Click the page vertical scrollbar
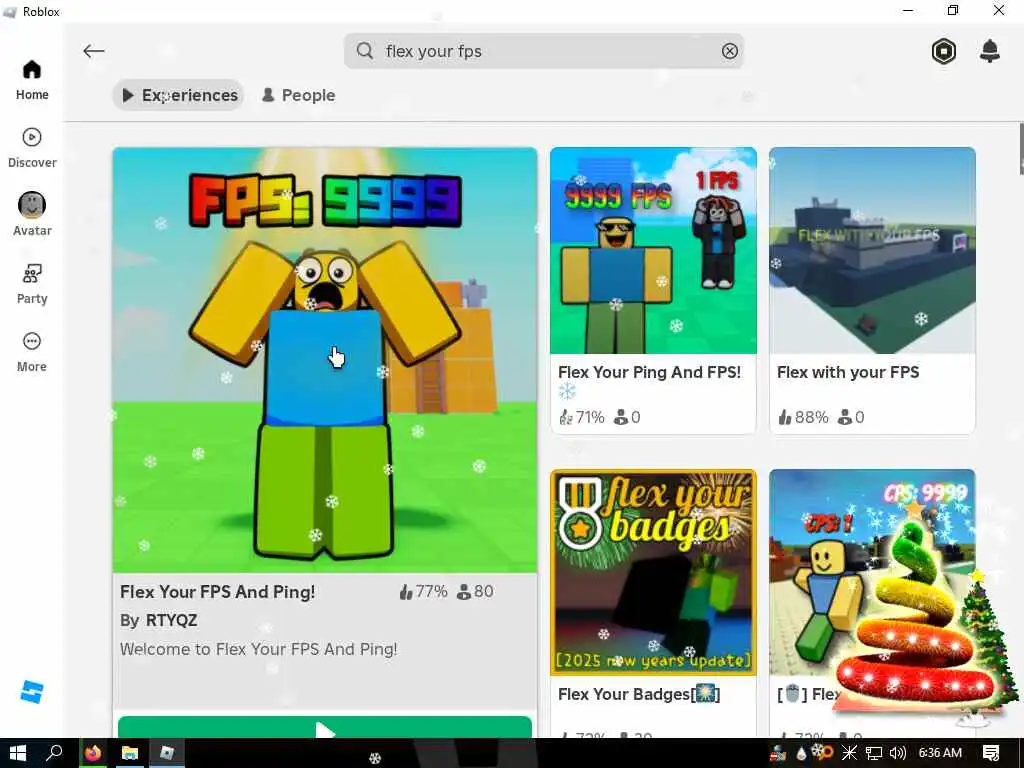Viewport: 1024px width, 768px height. [1021, 149]
